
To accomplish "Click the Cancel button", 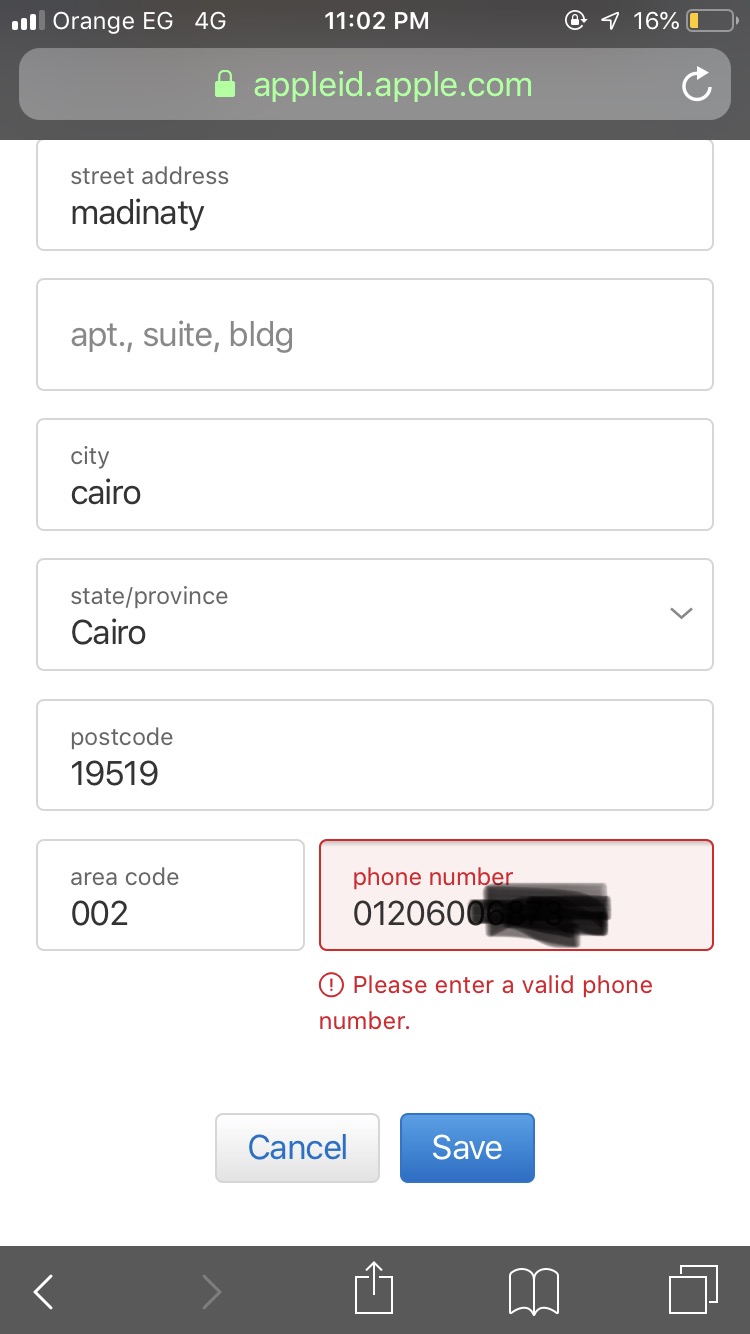I will click(x=297, y=1148).
